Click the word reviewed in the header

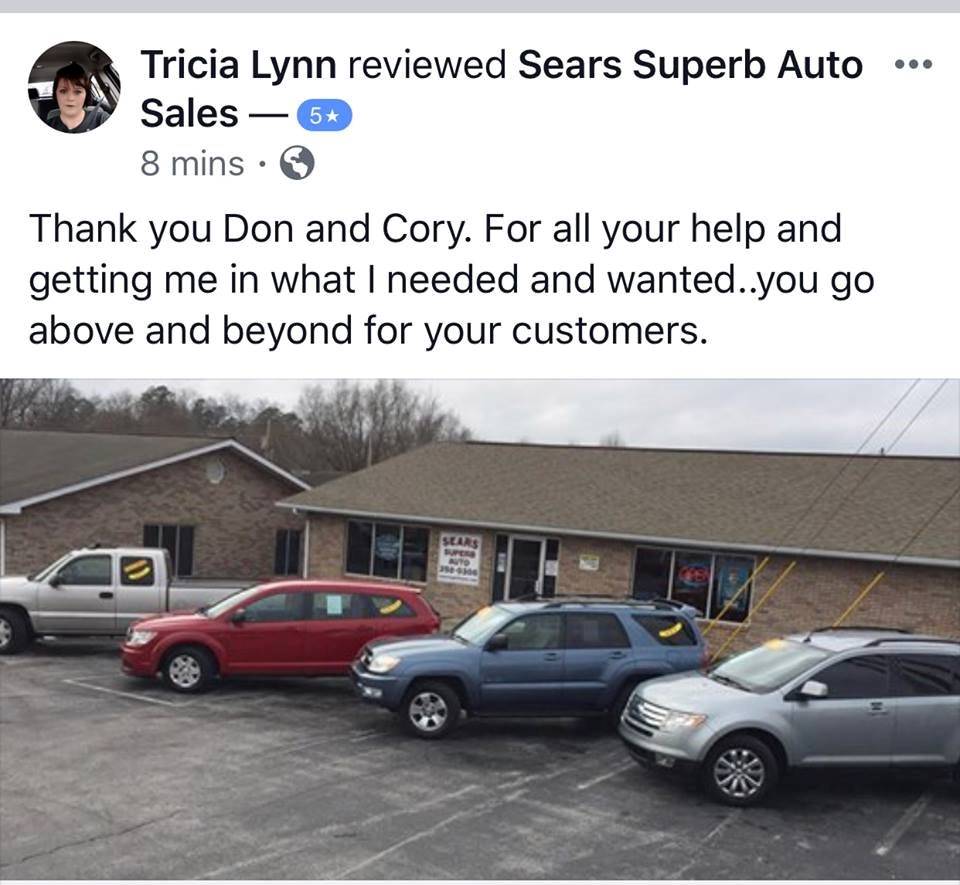427,64
